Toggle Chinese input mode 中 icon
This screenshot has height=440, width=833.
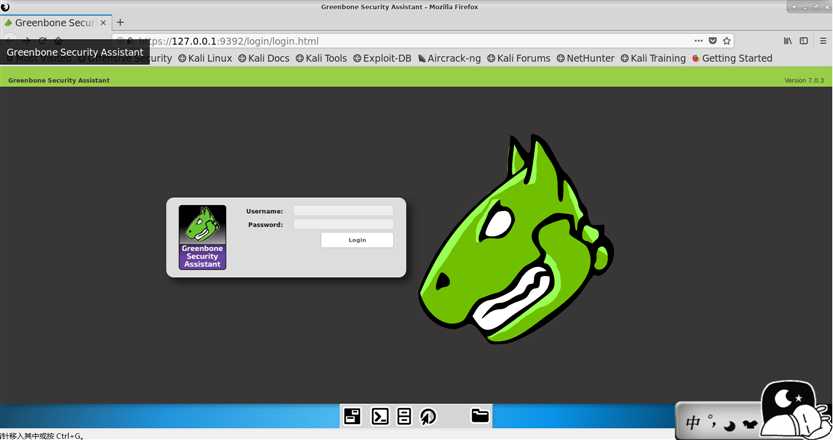[x=693, y=423]
